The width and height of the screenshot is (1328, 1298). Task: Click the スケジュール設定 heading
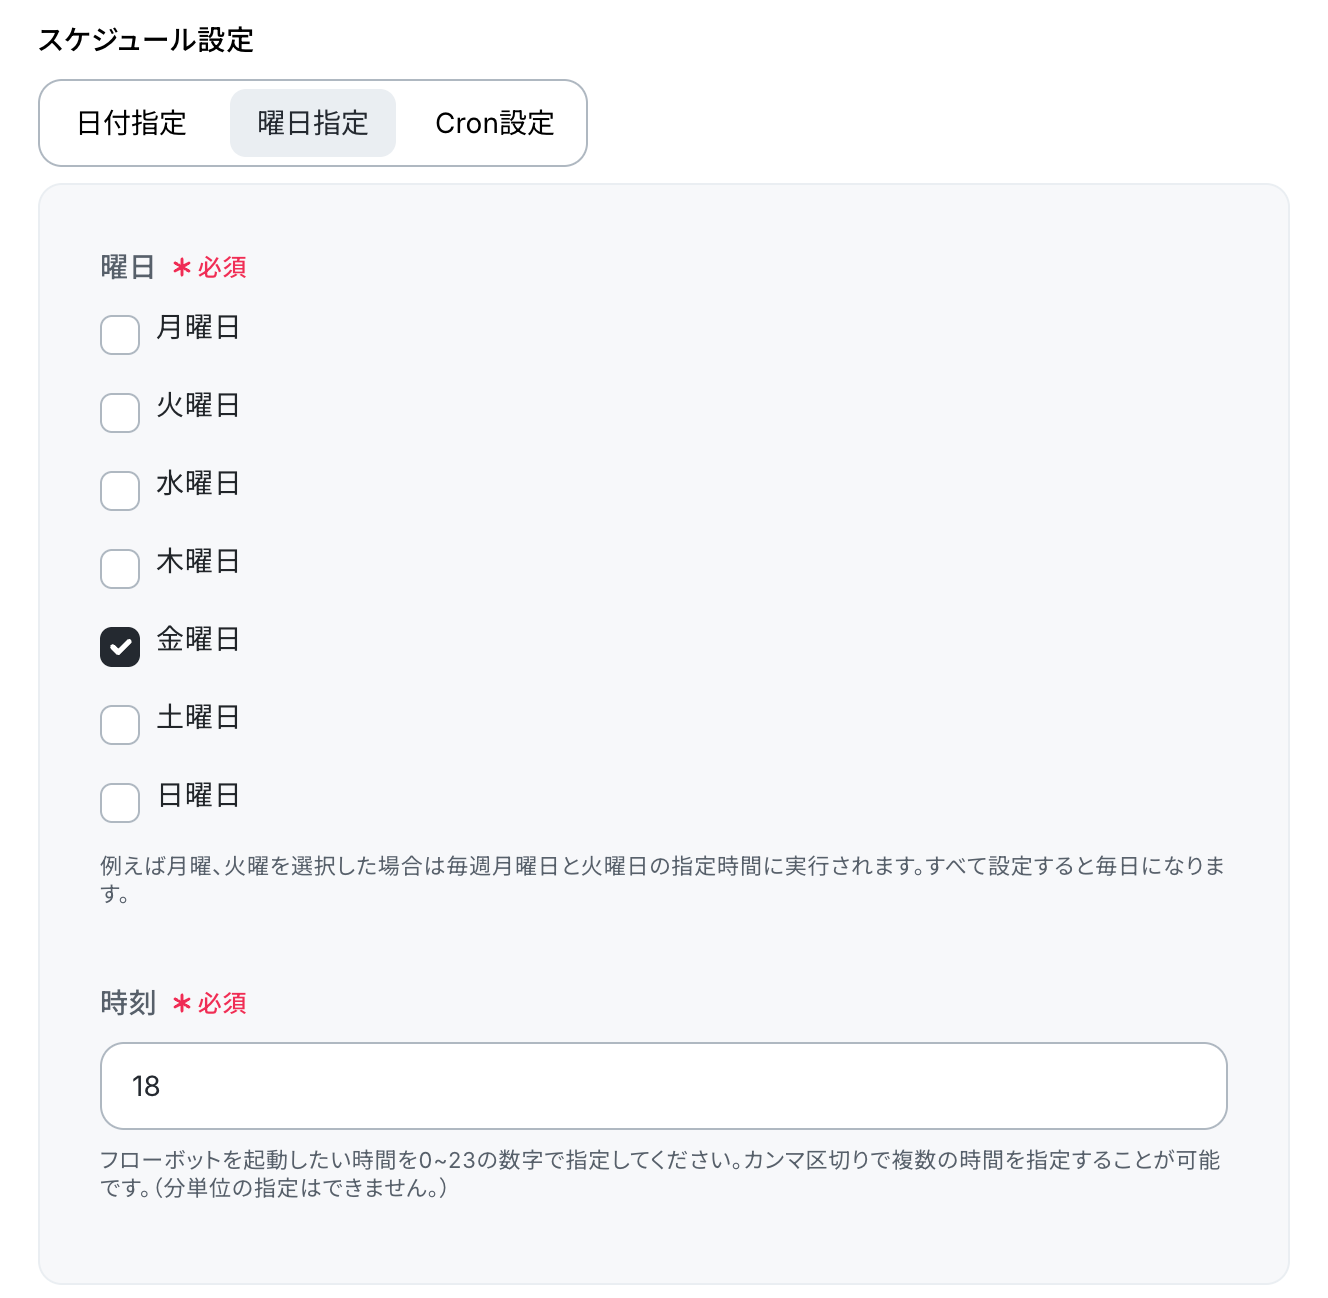[x=146, y=40]
